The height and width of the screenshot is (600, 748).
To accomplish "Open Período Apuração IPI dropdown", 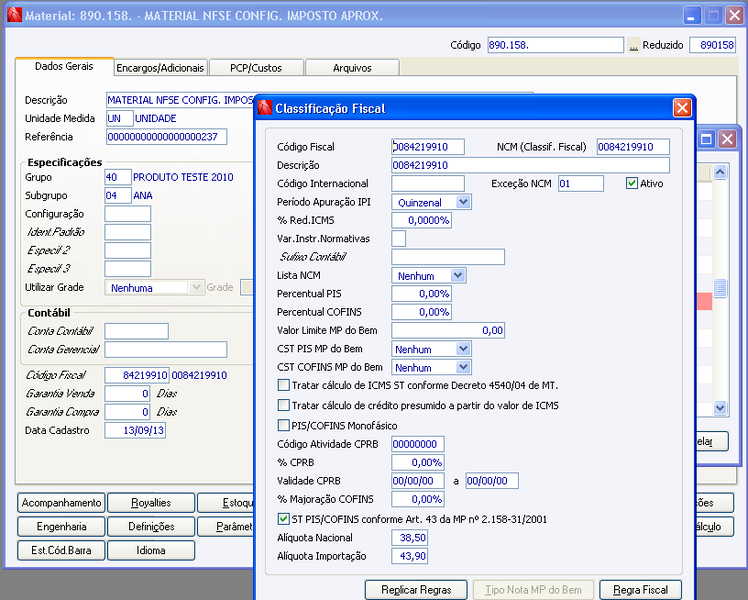I will [x=463, y=202].
